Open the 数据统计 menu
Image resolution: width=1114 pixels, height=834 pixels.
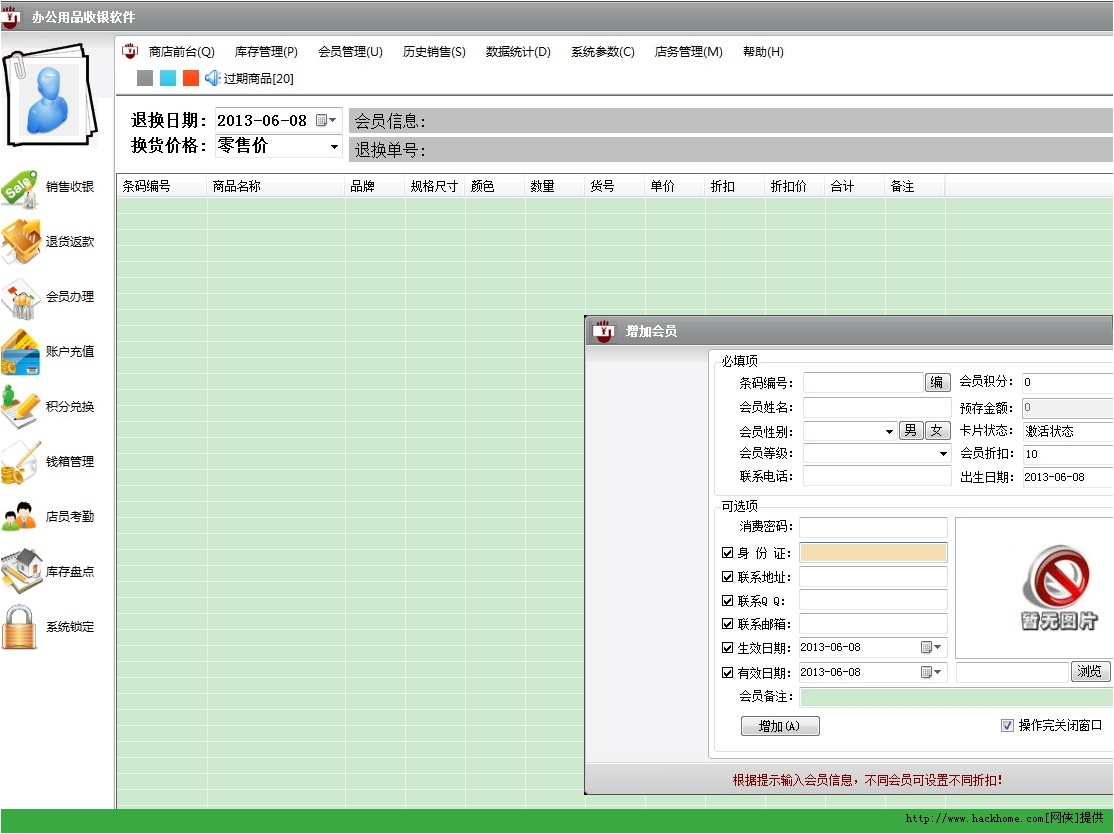(516, 52)
